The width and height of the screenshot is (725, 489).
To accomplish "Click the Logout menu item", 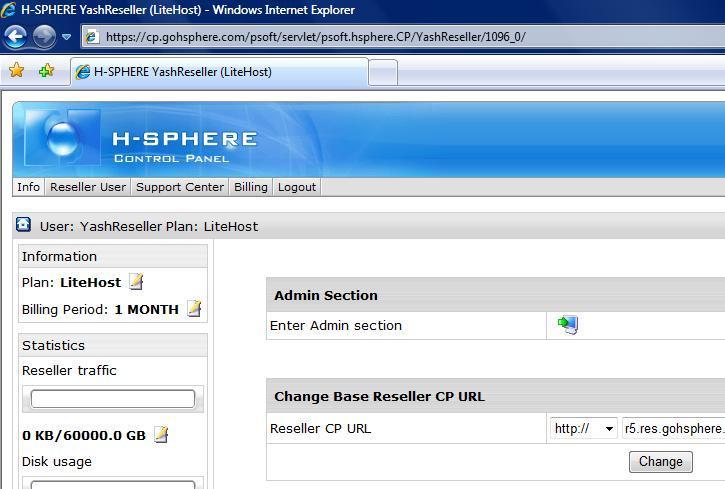I will [296, 187].
